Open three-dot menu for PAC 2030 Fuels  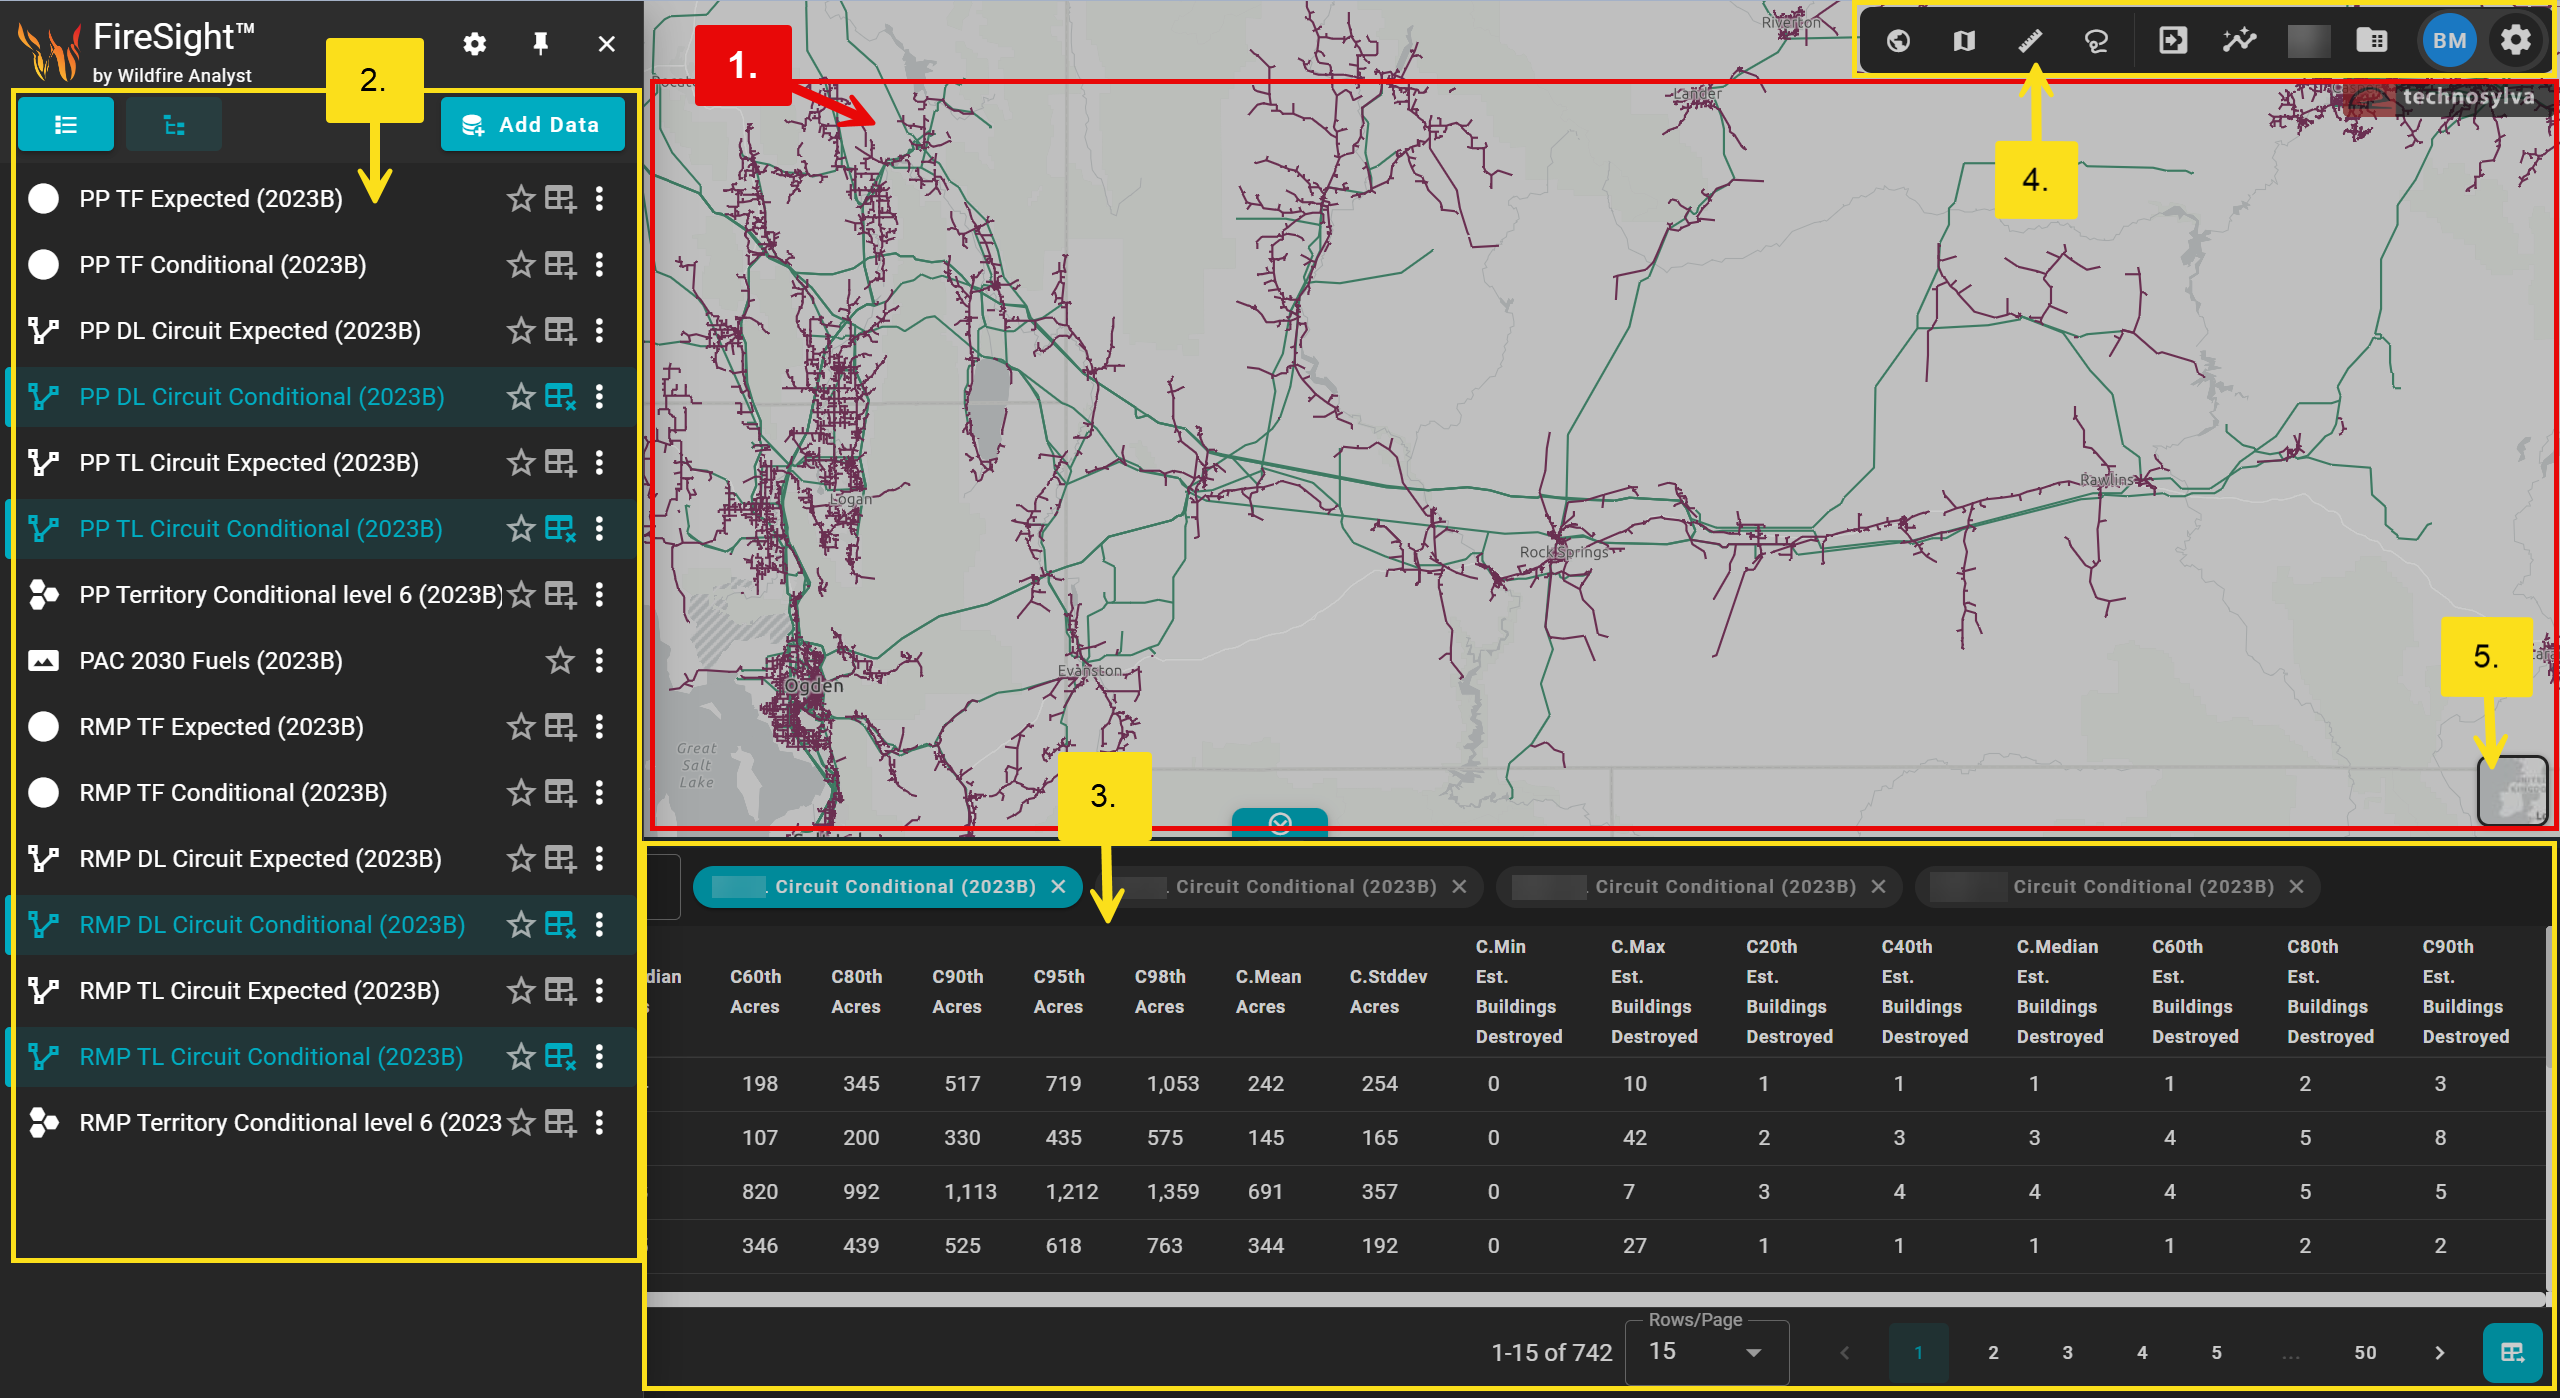(599, 660)
